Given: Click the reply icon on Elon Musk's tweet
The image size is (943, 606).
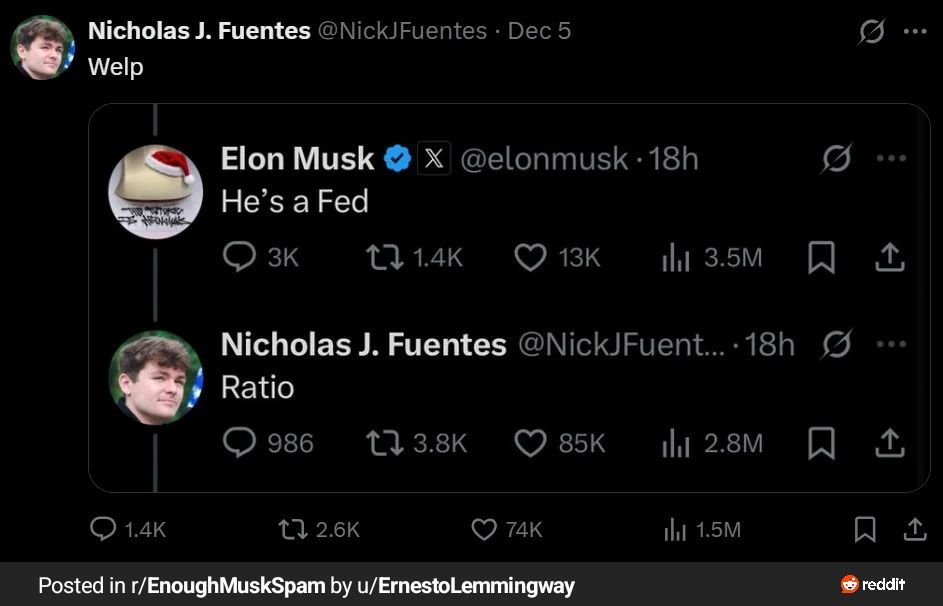Looking at the screenshot, I should (240, 257).
